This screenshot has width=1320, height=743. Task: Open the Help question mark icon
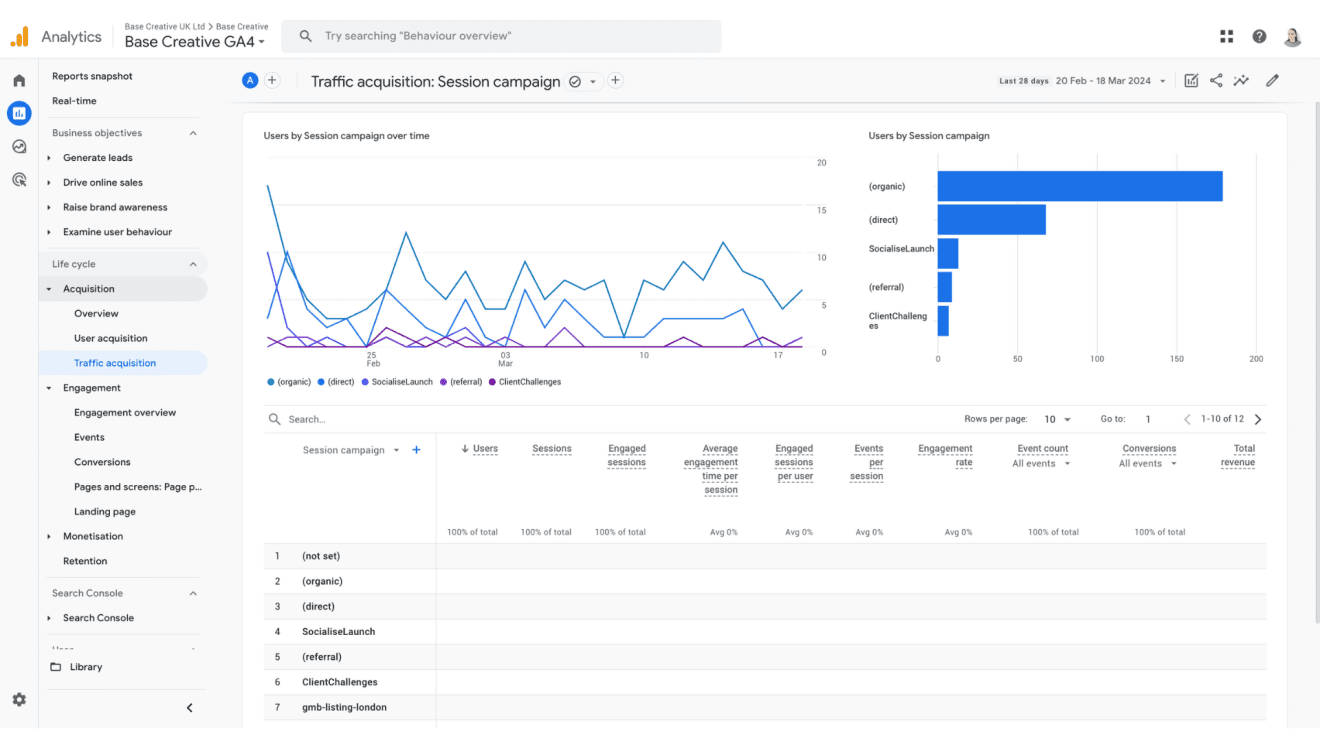pyautogui.click(x=1259, y=37)
